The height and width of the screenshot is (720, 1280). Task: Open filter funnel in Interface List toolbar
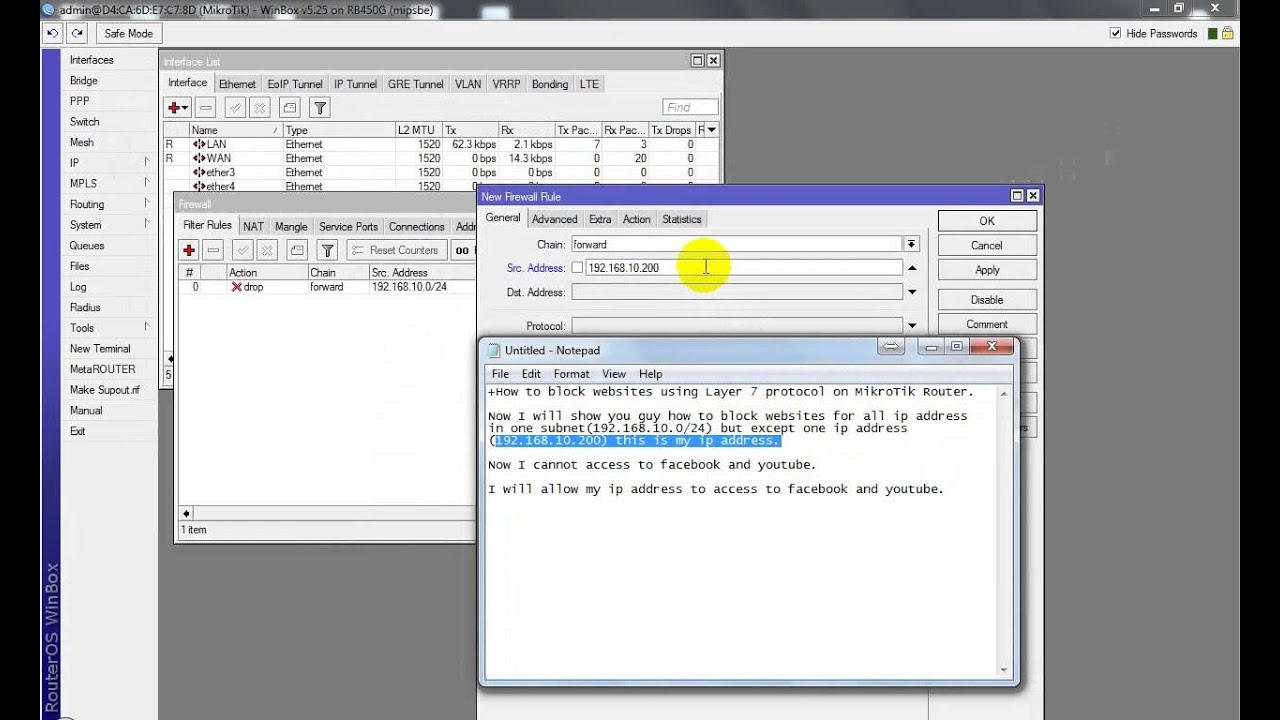(320, 107)
